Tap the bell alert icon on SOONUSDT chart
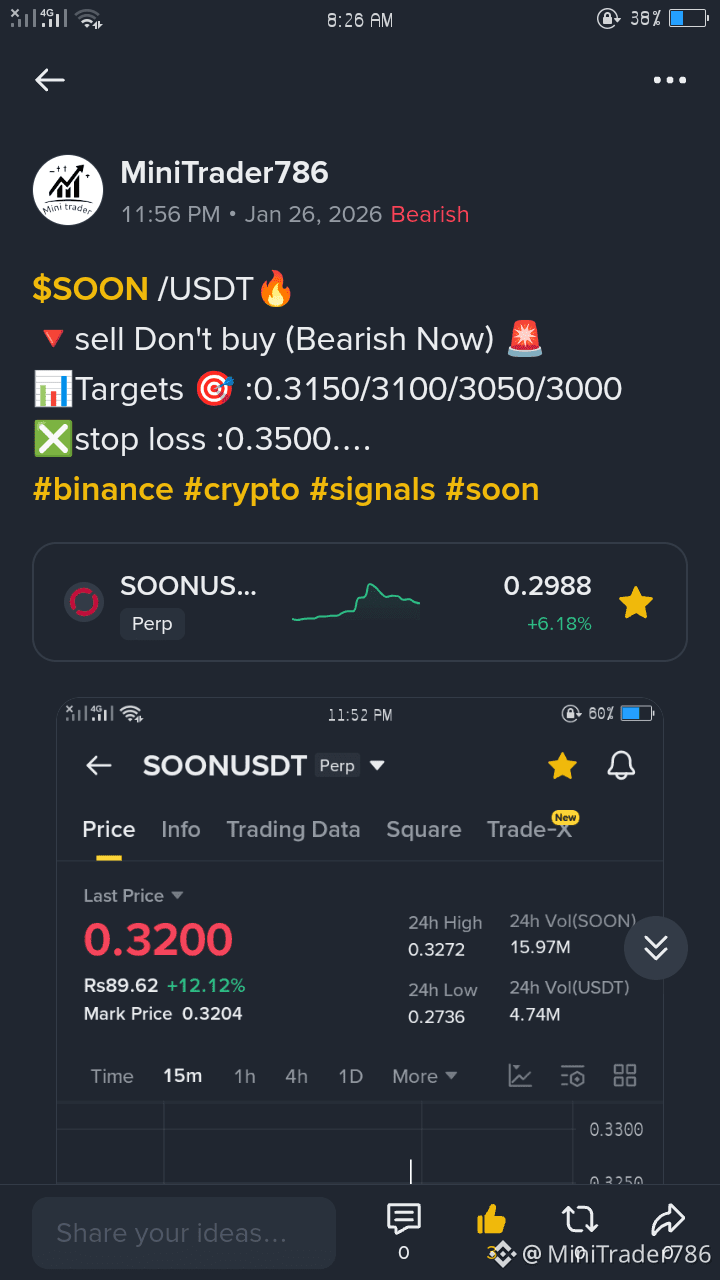 tap(620, 765)
